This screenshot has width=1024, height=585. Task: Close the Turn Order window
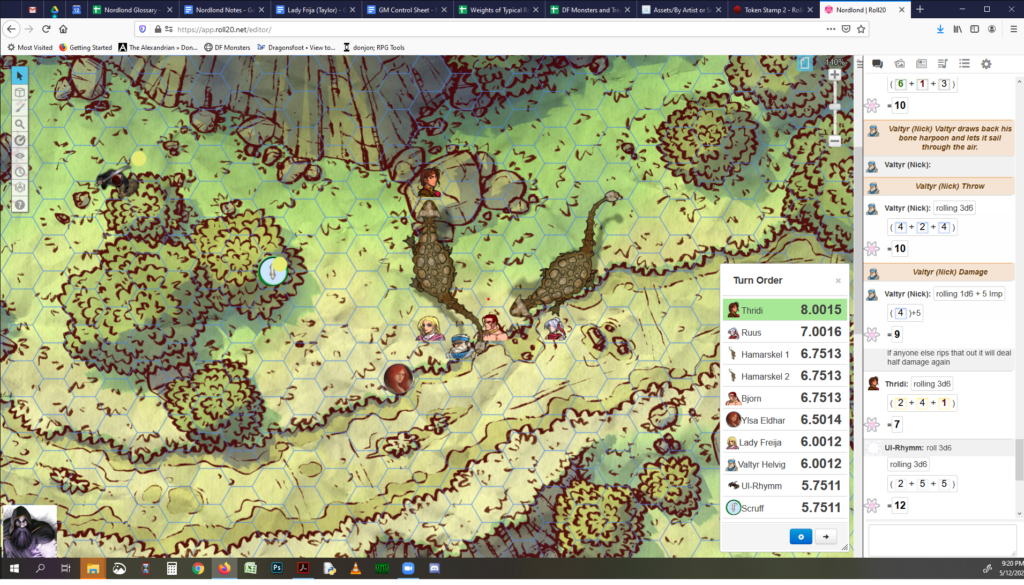coord(838,281)
